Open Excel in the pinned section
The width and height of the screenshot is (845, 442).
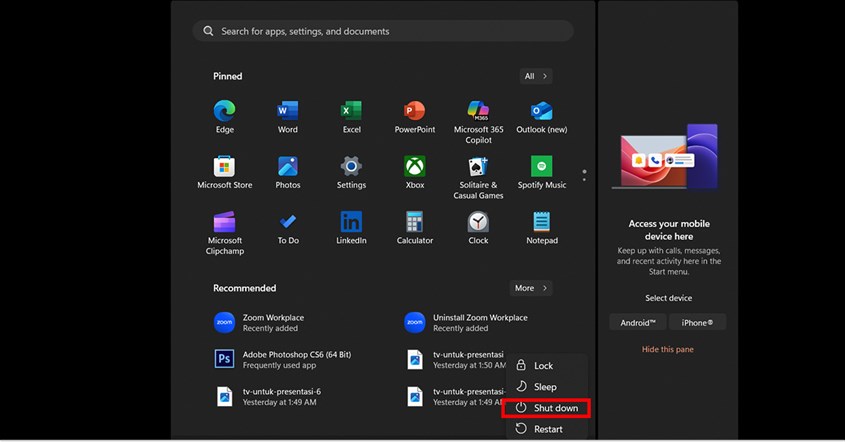pos(351,117)
